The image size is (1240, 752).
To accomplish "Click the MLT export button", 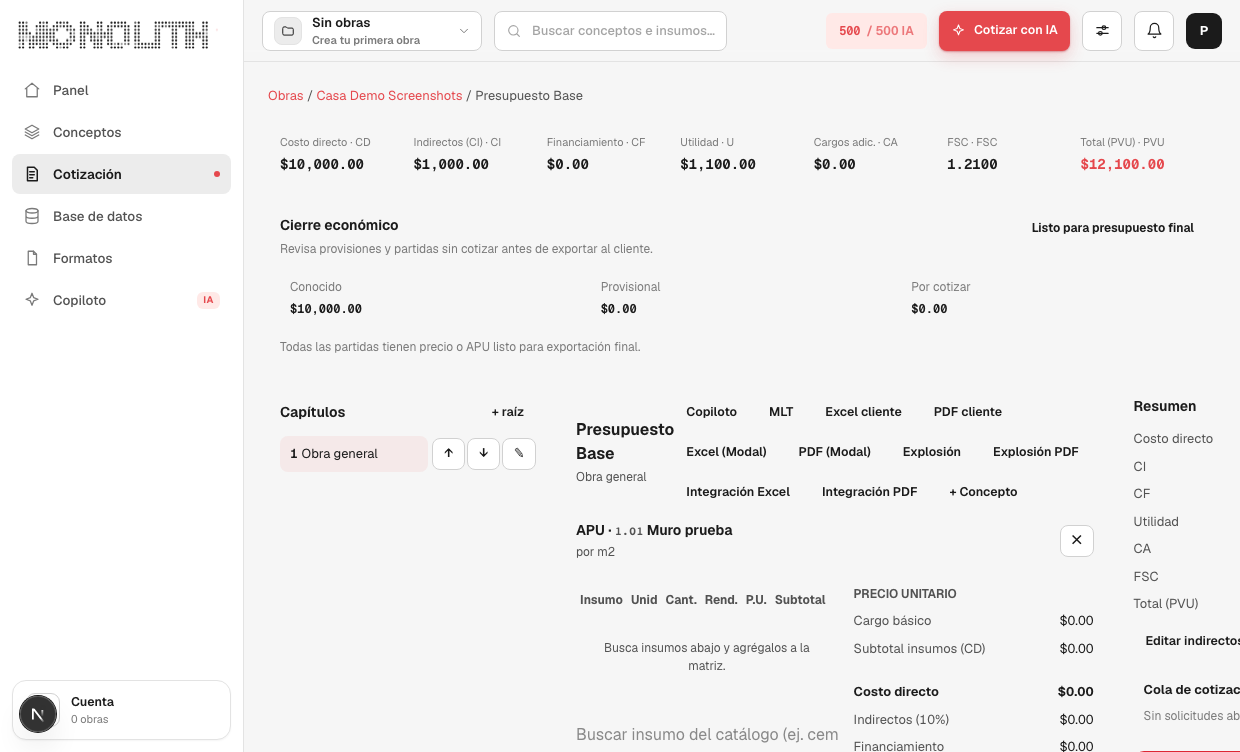I will (x=781, y=412).
